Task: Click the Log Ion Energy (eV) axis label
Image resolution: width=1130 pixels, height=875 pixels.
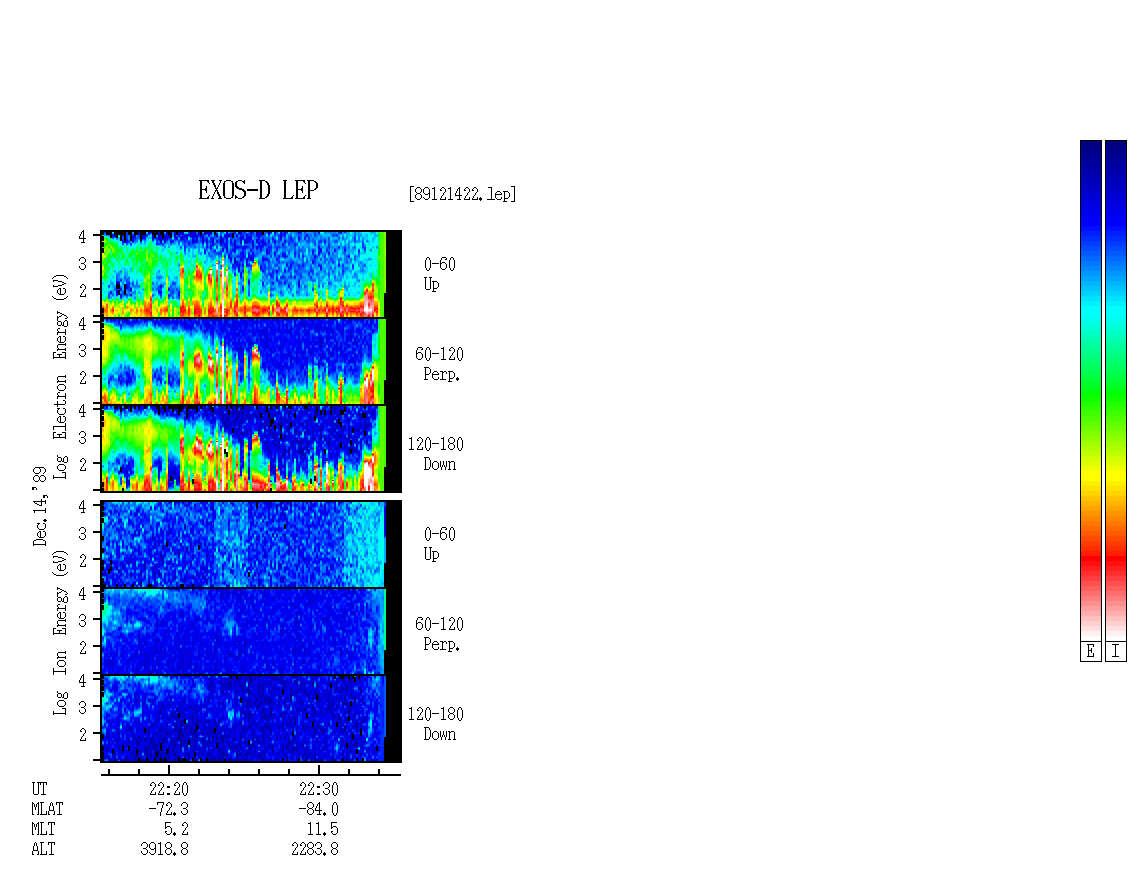Action: pyautogui.click(x=60, y=632)
